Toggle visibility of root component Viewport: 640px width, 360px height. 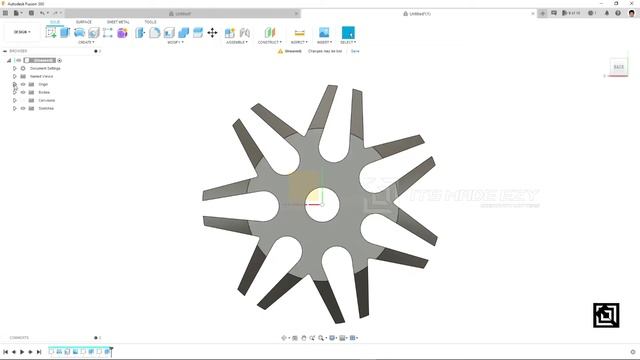point(18,60)
